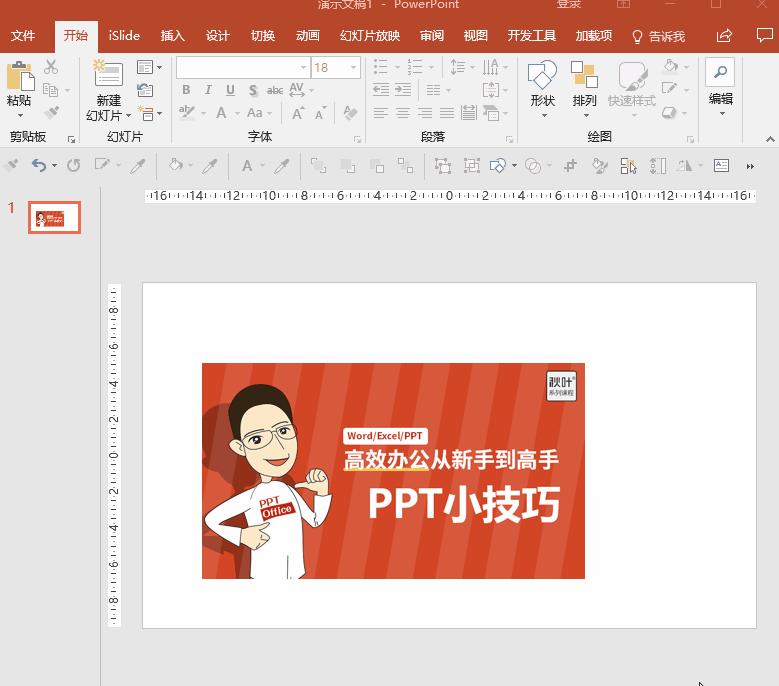This screenshot has height=686, width=779.
Task: Open the font size dropdown showing 18
Action: pyautogui.click(x=354, y=68)
